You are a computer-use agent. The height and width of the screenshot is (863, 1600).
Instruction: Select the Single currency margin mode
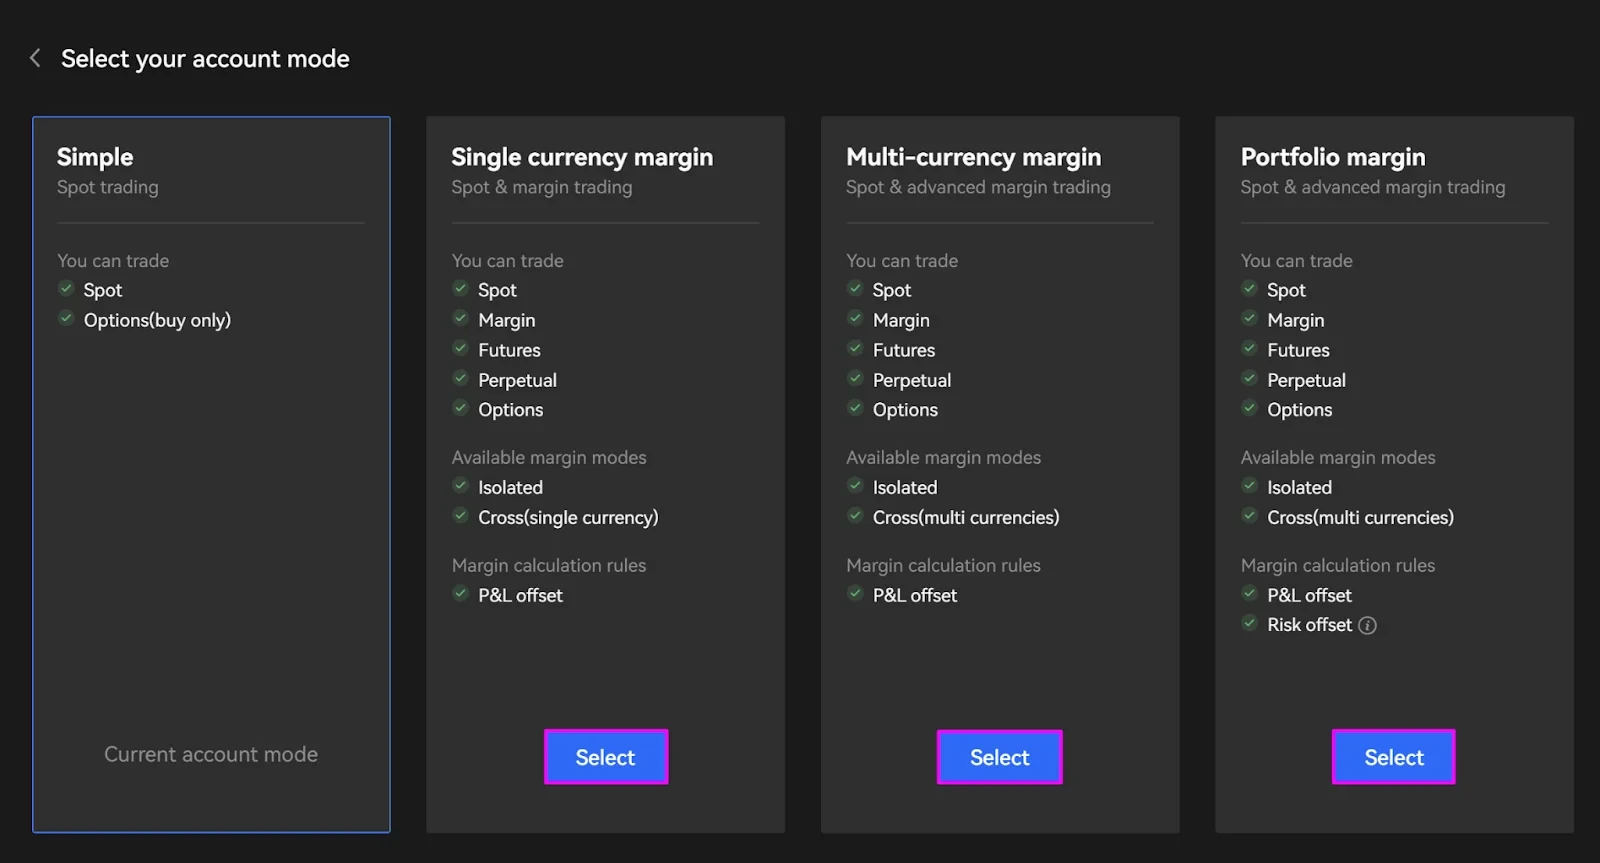(x=605, y=757)
